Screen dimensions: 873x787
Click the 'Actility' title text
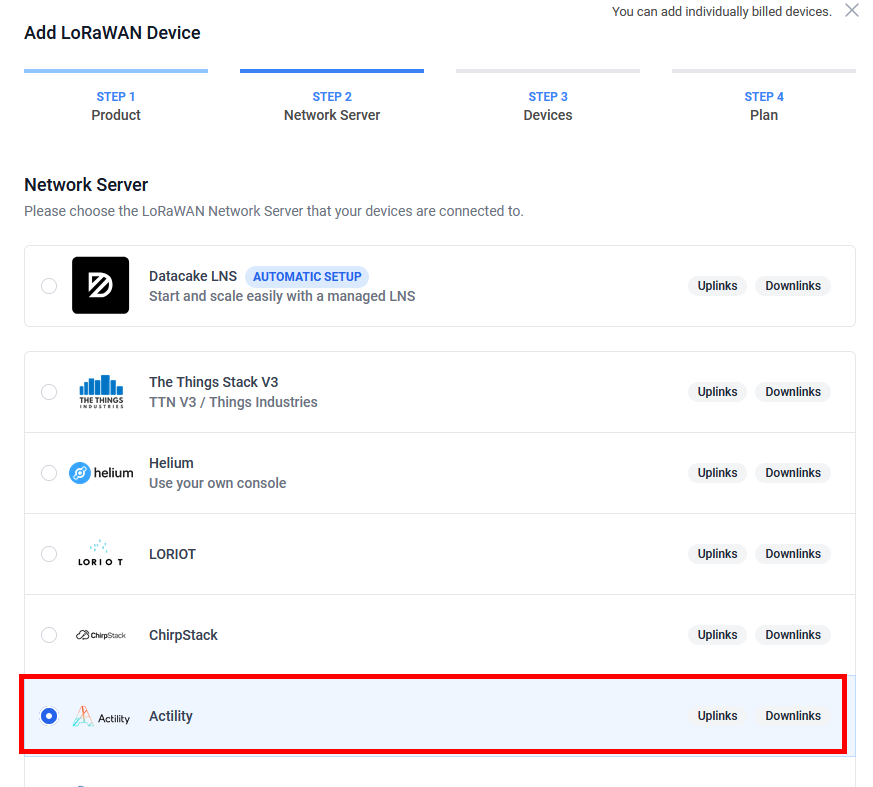tap(170, 716)
